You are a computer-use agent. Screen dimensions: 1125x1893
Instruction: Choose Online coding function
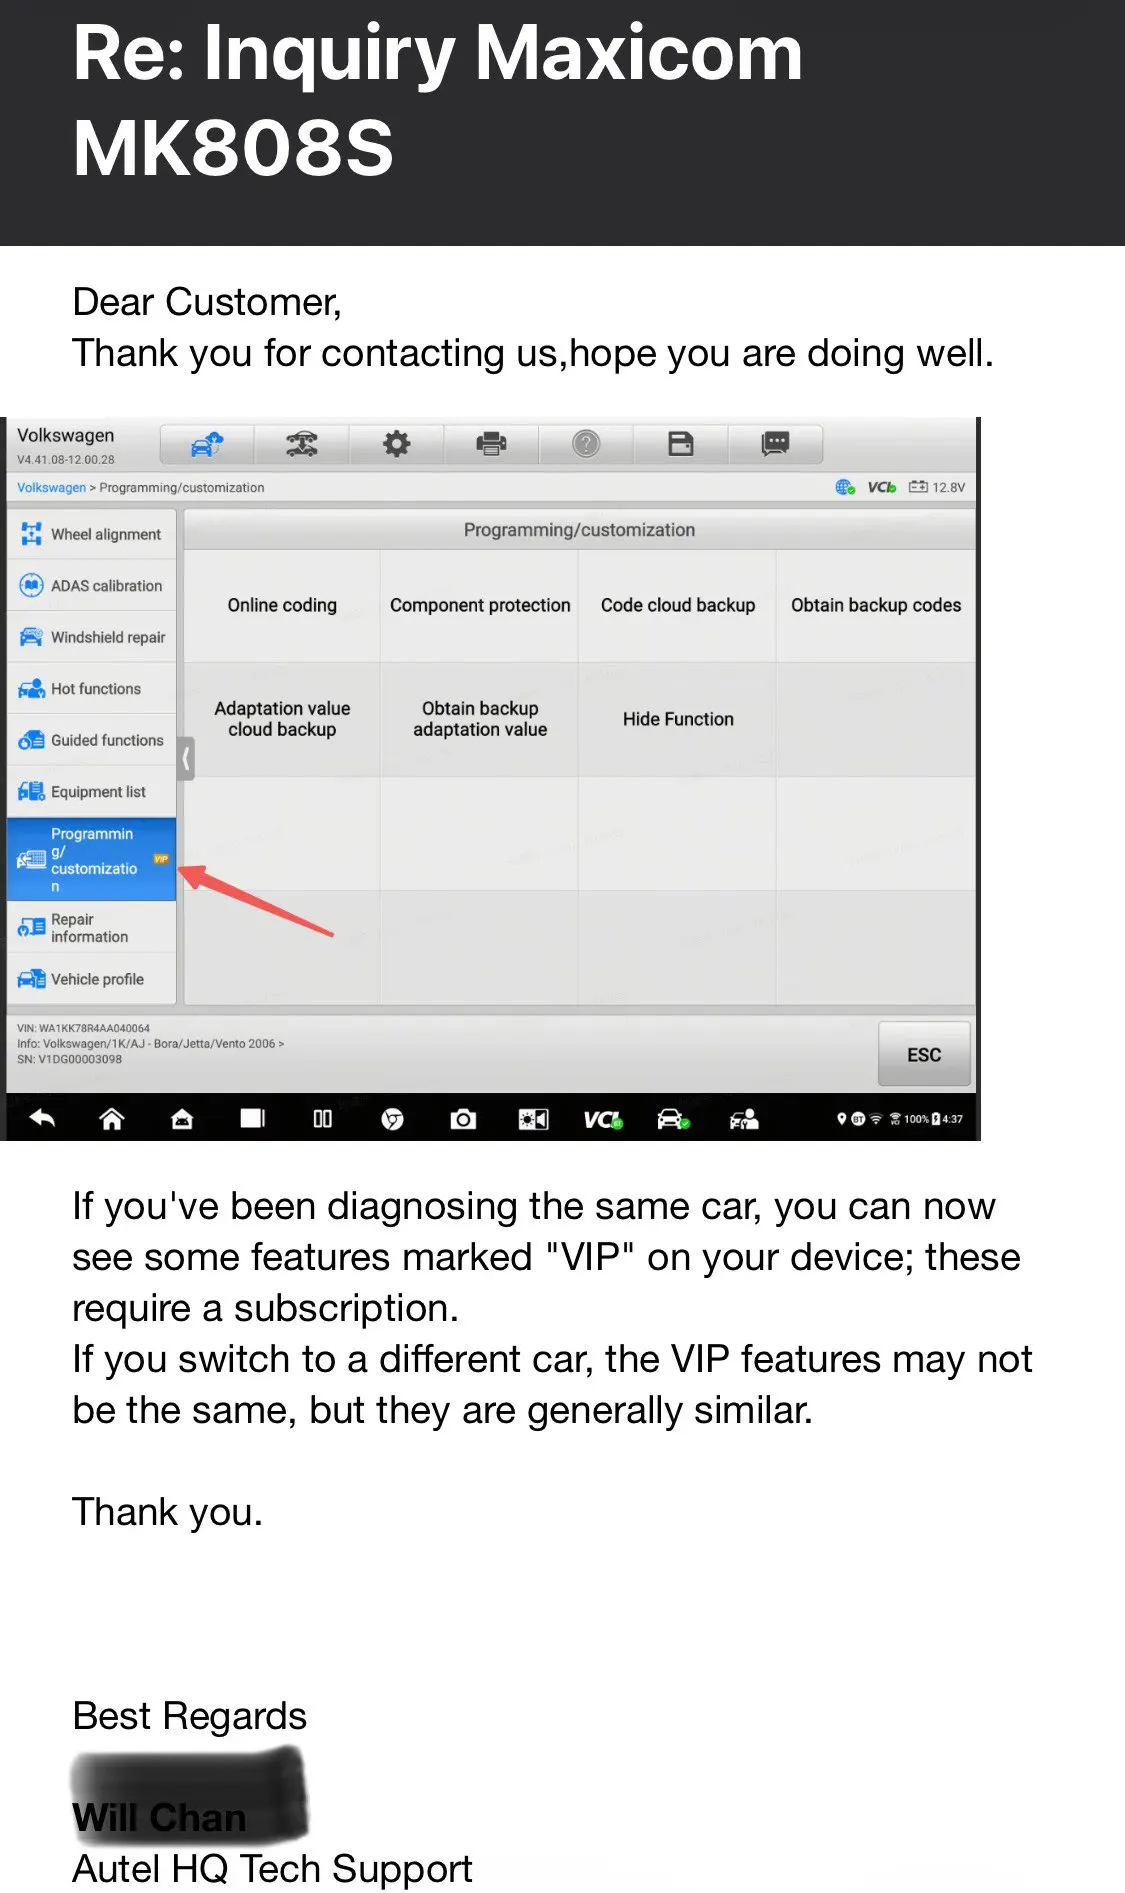(282, 605)
